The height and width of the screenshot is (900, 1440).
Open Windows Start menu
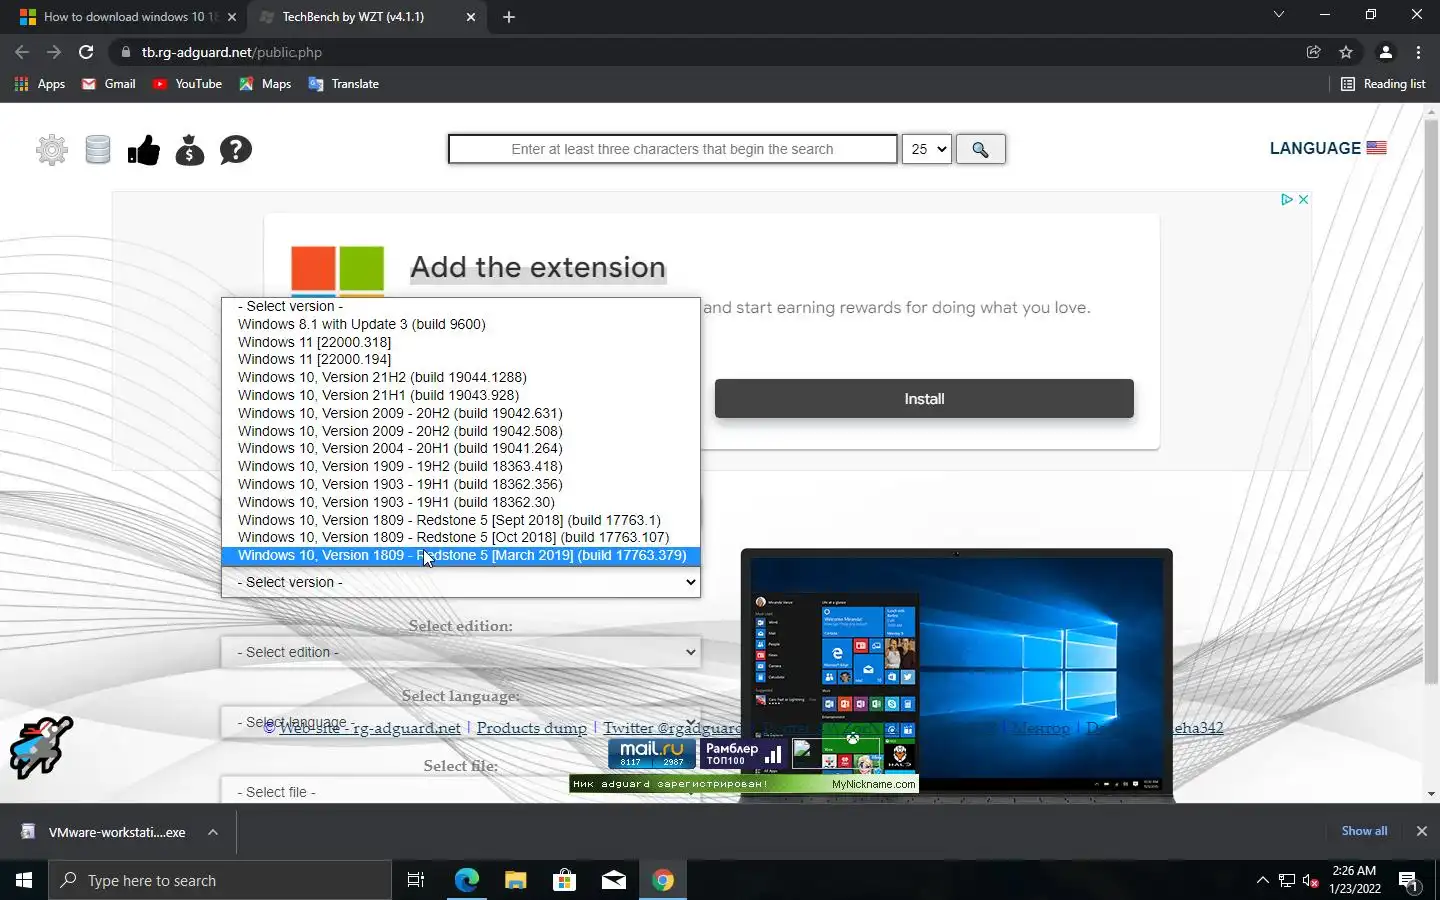point(24,880)
